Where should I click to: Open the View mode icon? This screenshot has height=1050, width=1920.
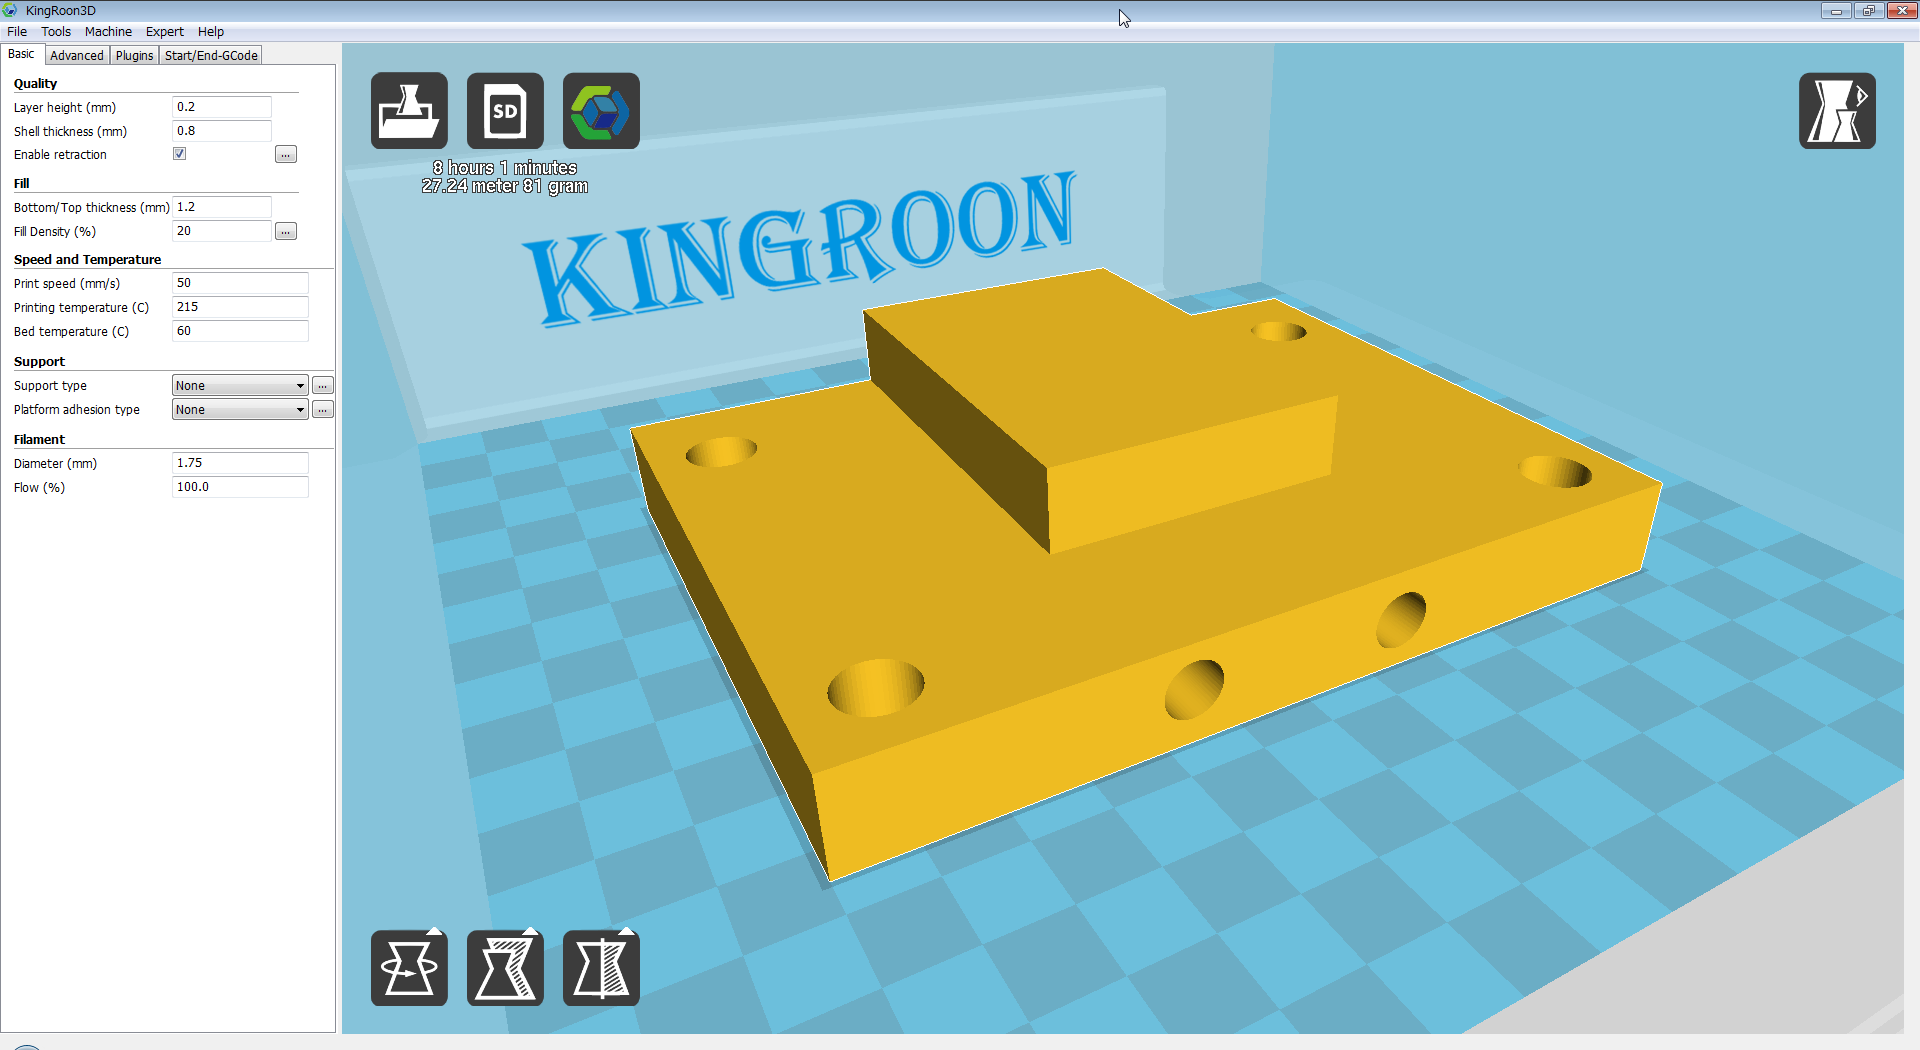pyautogui.click(x=1837, y=111)
